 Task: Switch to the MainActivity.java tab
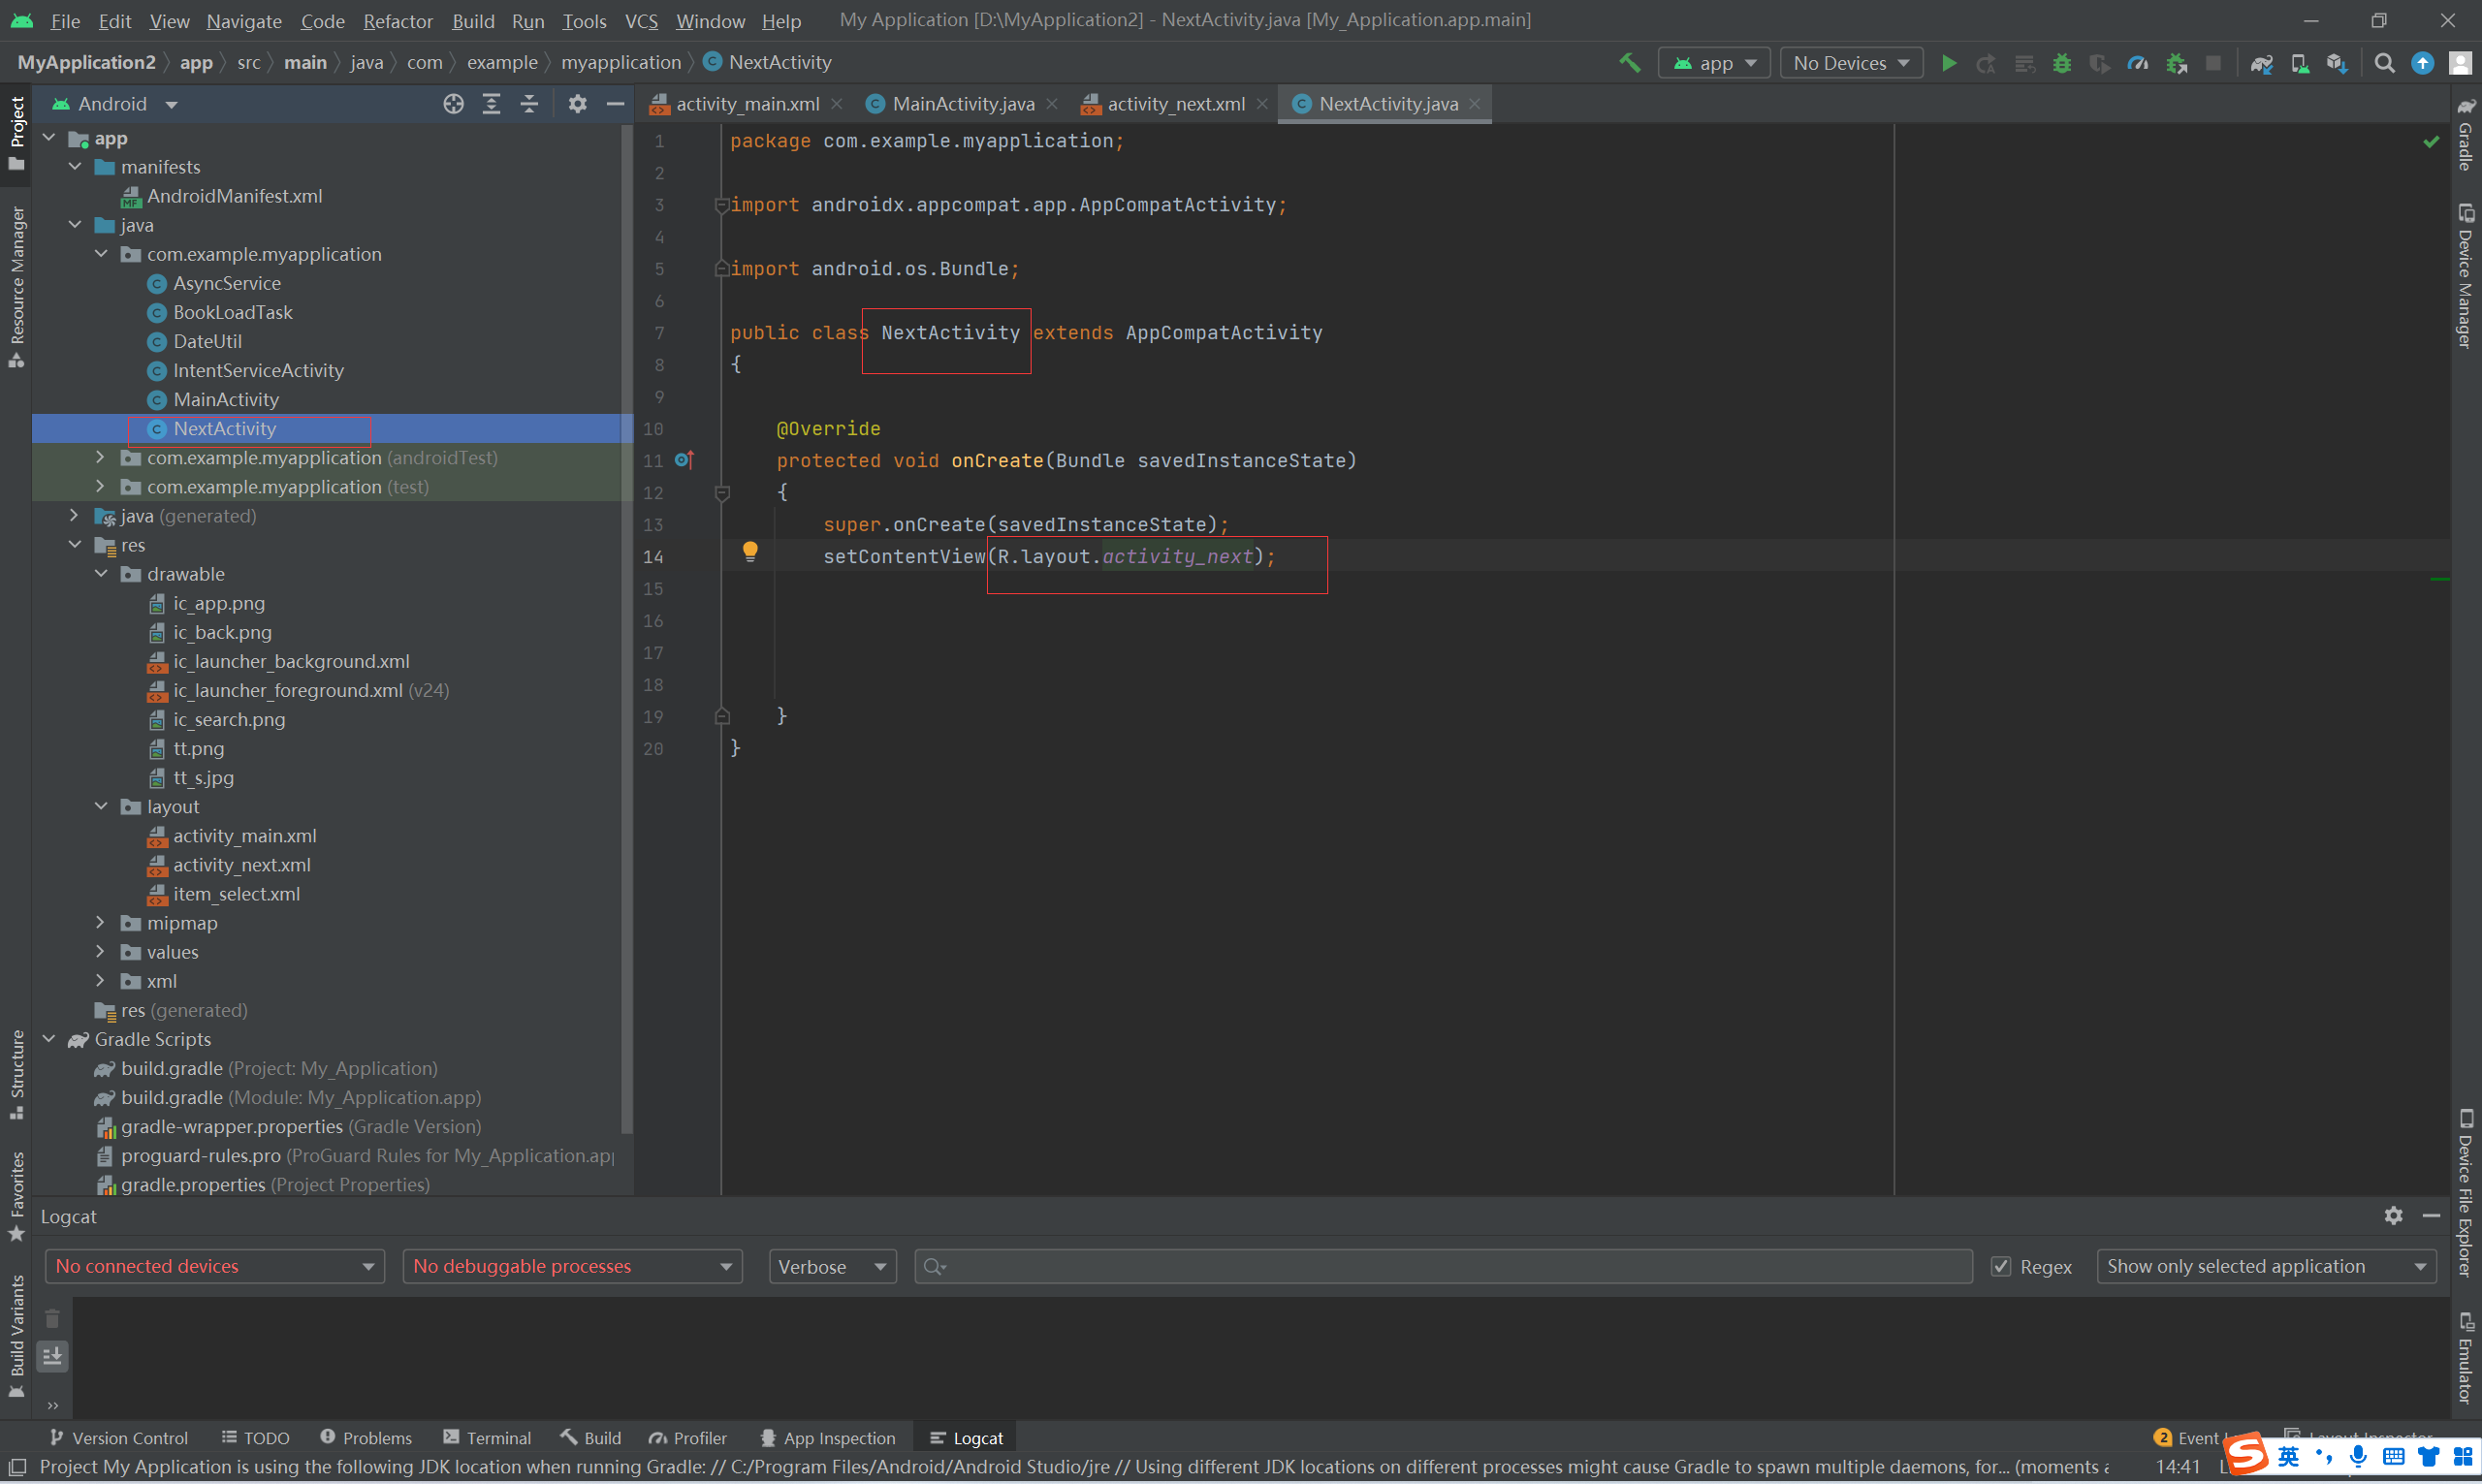tap(962, 104)
